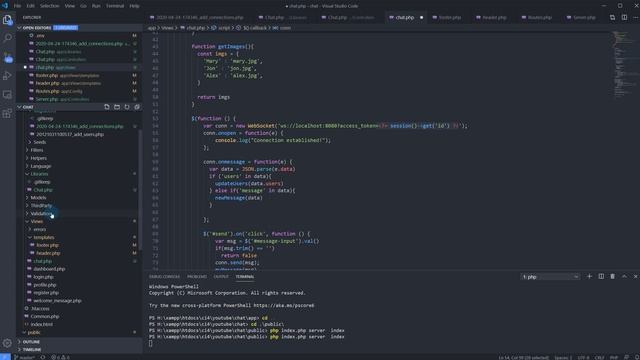Switch to the Routes.php editor tab
The image size is (640, 360).
pyautogui.click(x=540, y=18)
